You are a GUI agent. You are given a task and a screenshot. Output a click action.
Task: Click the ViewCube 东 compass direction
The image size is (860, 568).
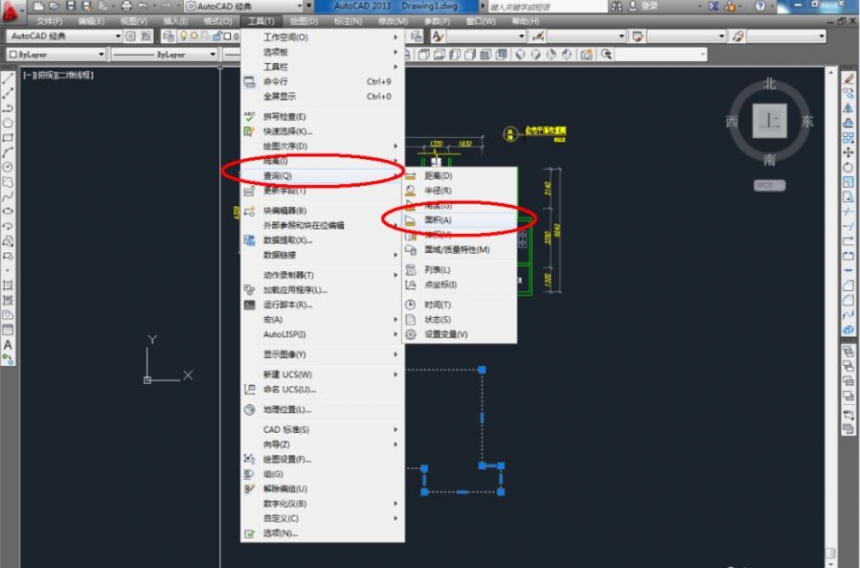[807, 121]
